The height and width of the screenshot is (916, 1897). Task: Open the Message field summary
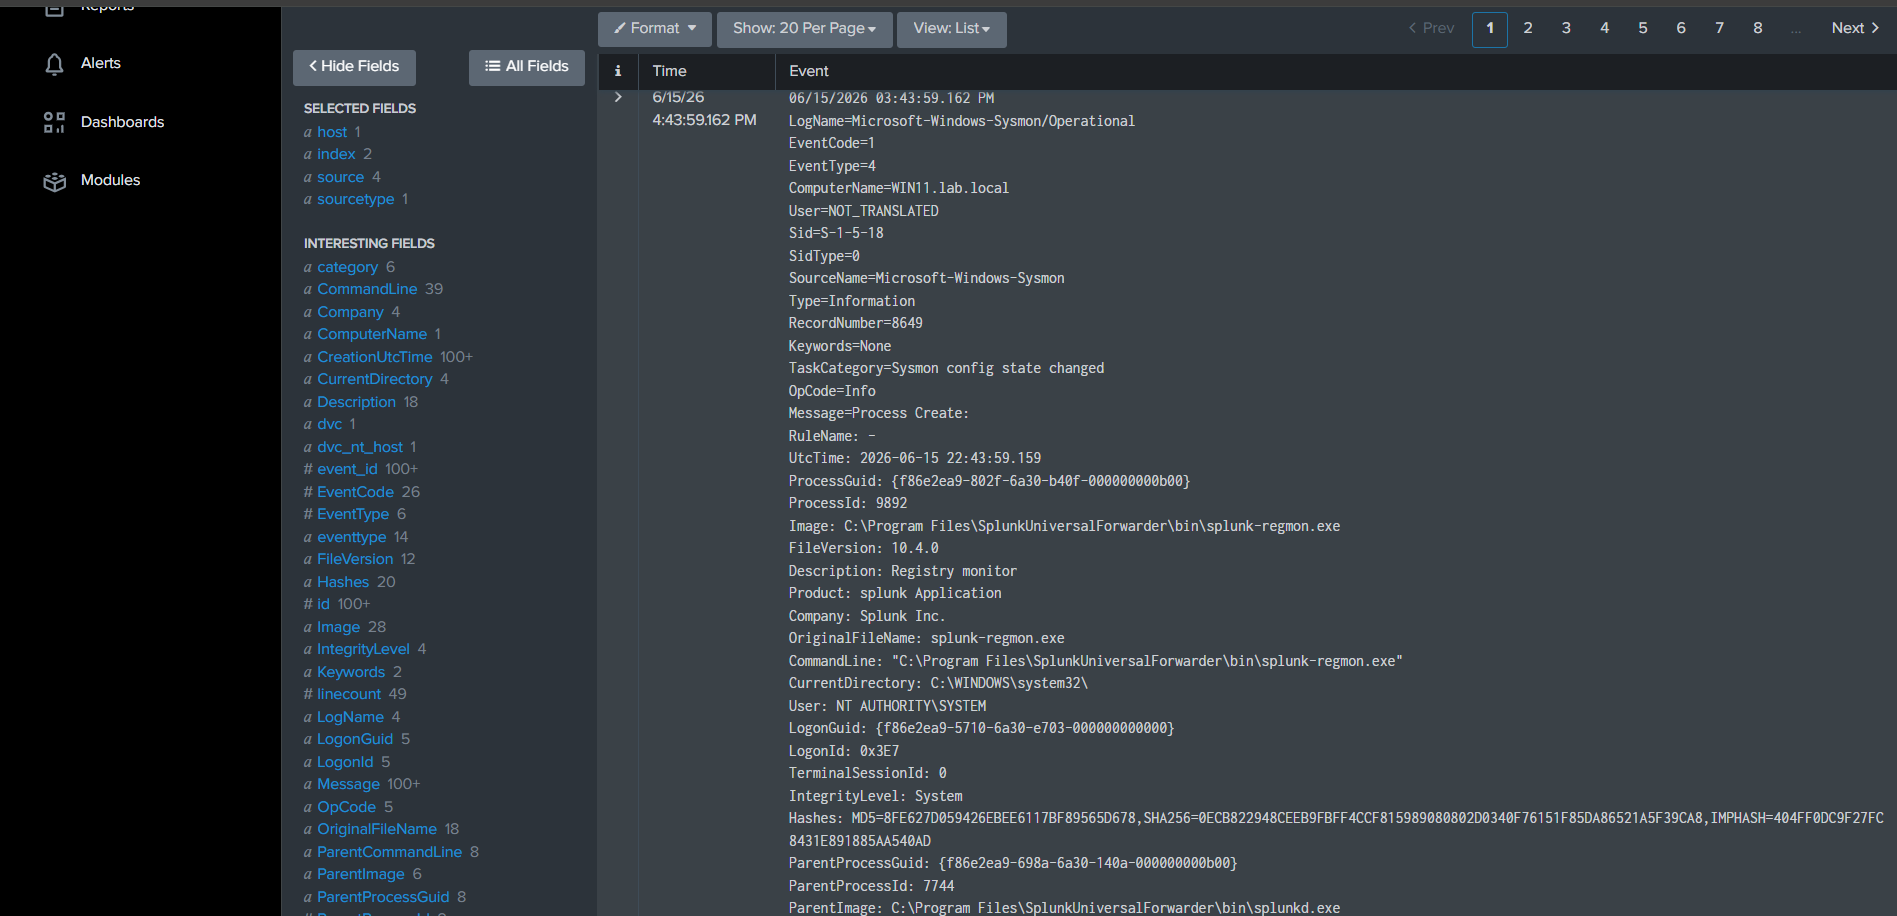coord(348,784)
